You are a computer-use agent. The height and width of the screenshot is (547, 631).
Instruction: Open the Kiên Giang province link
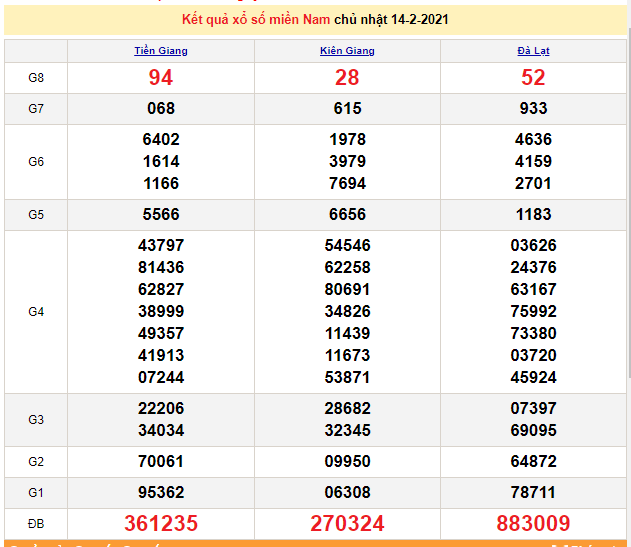(x=347, y=51)
